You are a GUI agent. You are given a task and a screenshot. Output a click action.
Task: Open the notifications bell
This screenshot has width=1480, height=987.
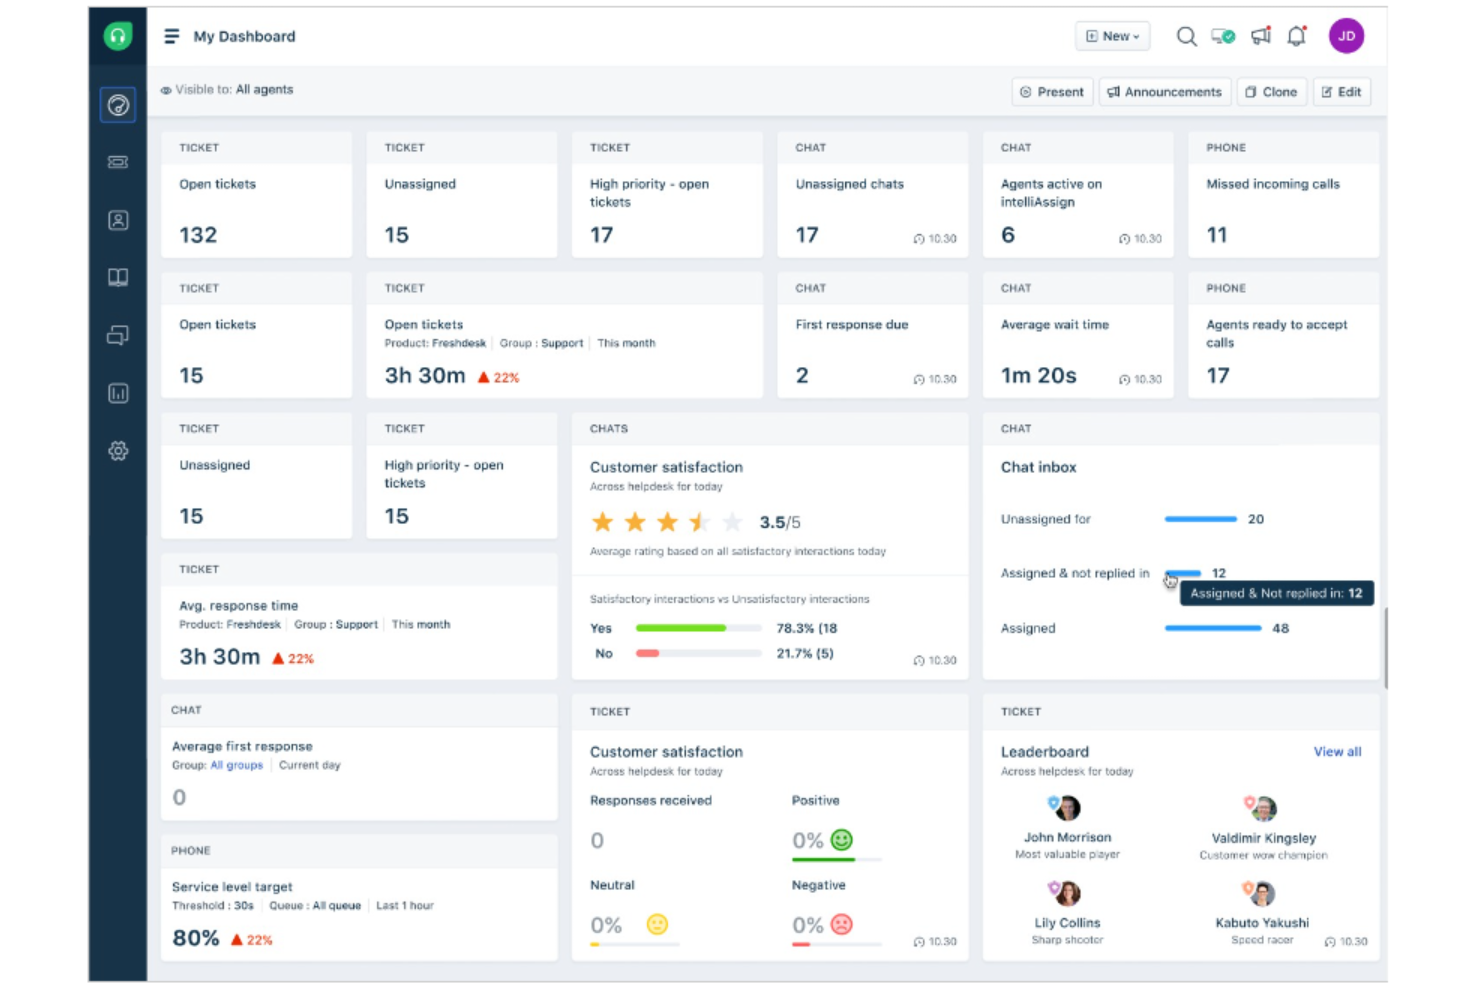pyautogui.click(x=1297, y=35)
